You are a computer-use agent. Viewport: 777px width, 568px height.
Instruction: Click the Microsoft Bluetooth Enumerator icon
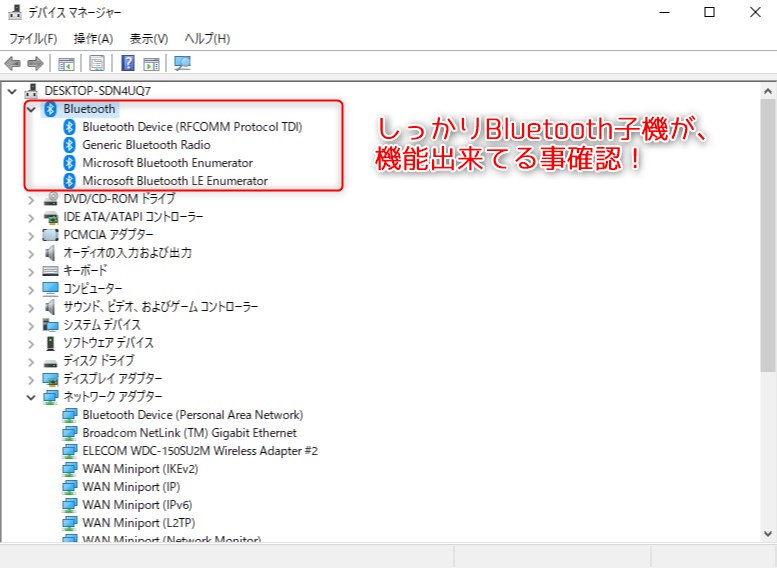coord(69,163)
